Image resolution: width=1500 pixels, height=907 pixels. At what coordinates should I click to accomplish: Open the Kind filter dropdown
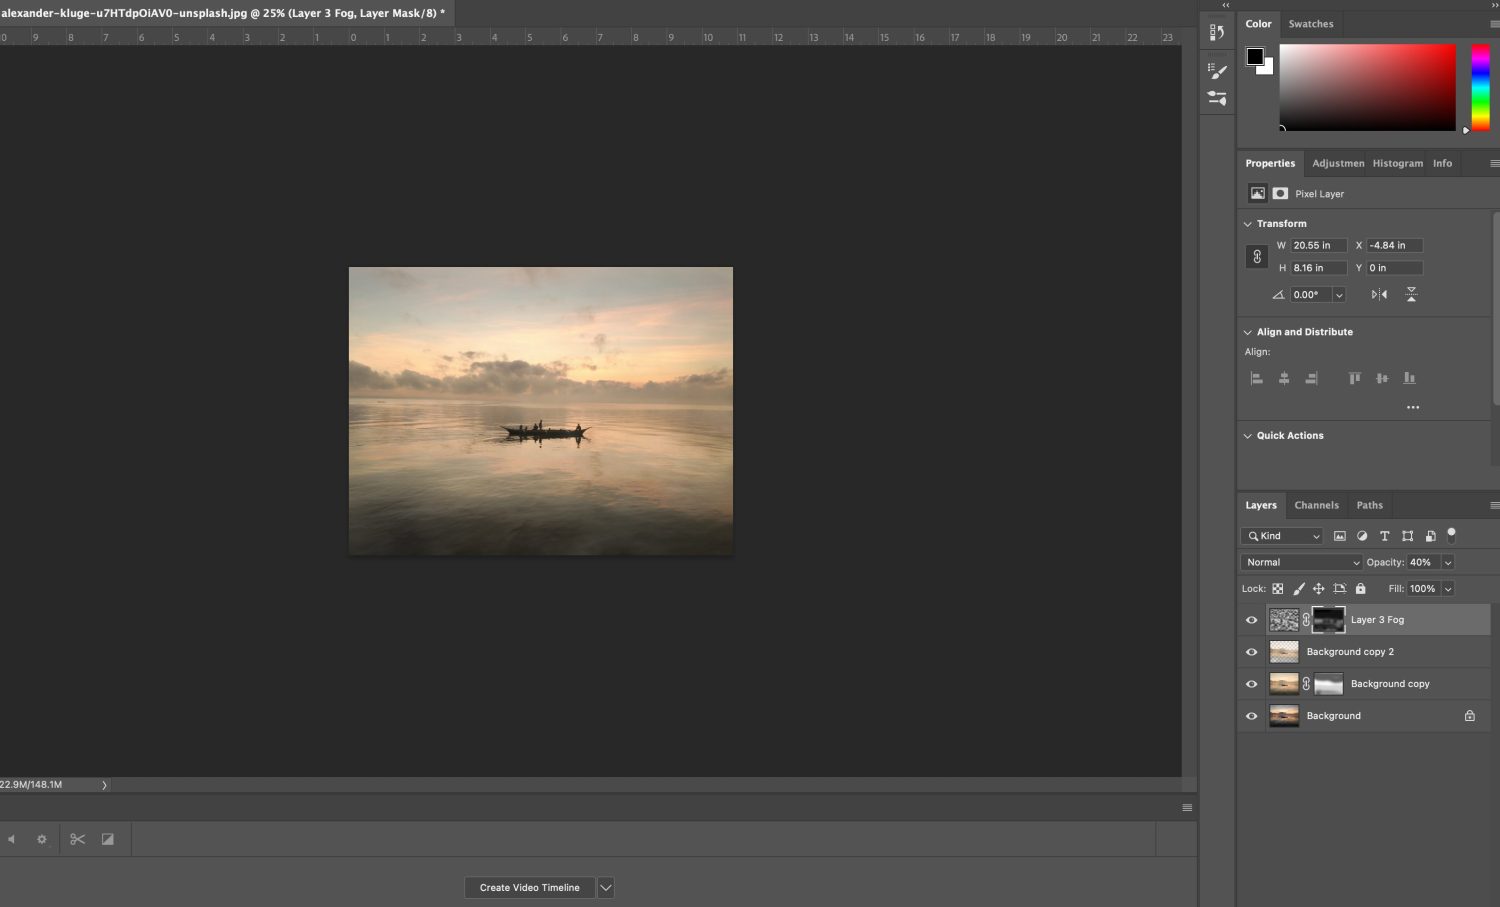tap(1281, 536)
